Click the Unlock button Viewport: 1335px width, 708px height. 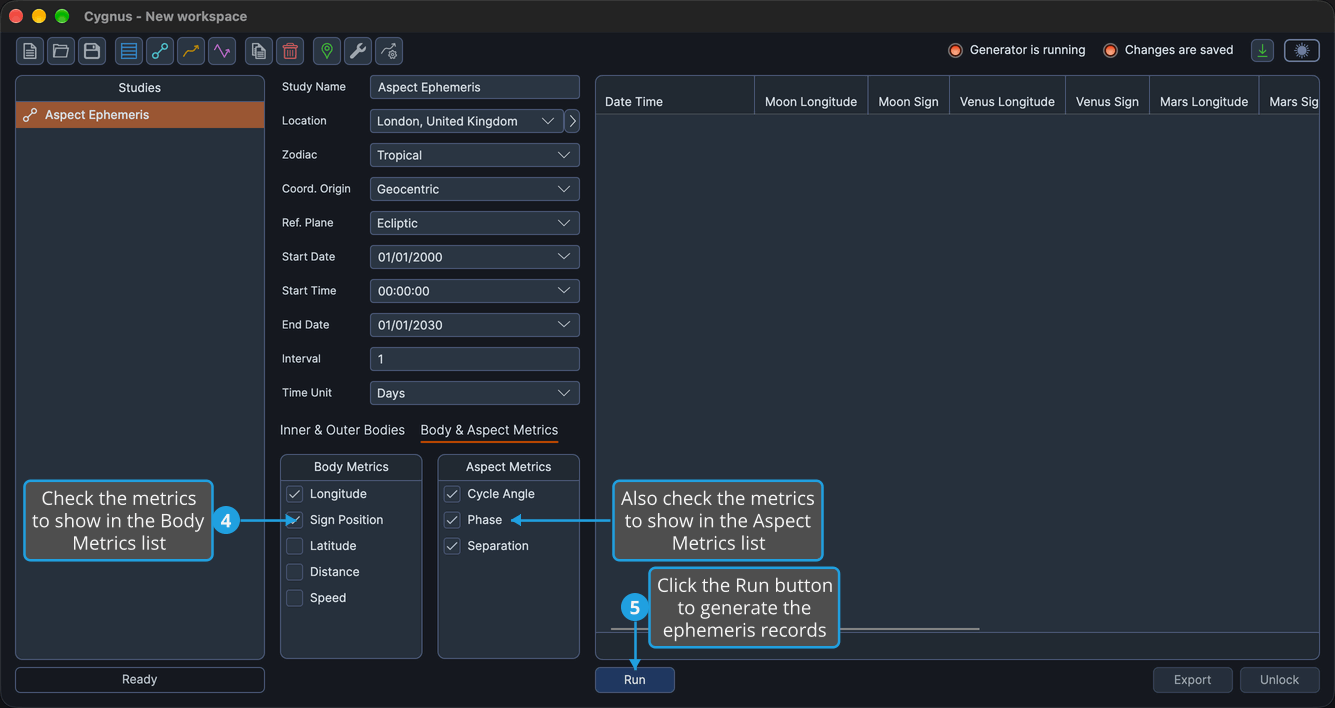(1279, 680)
